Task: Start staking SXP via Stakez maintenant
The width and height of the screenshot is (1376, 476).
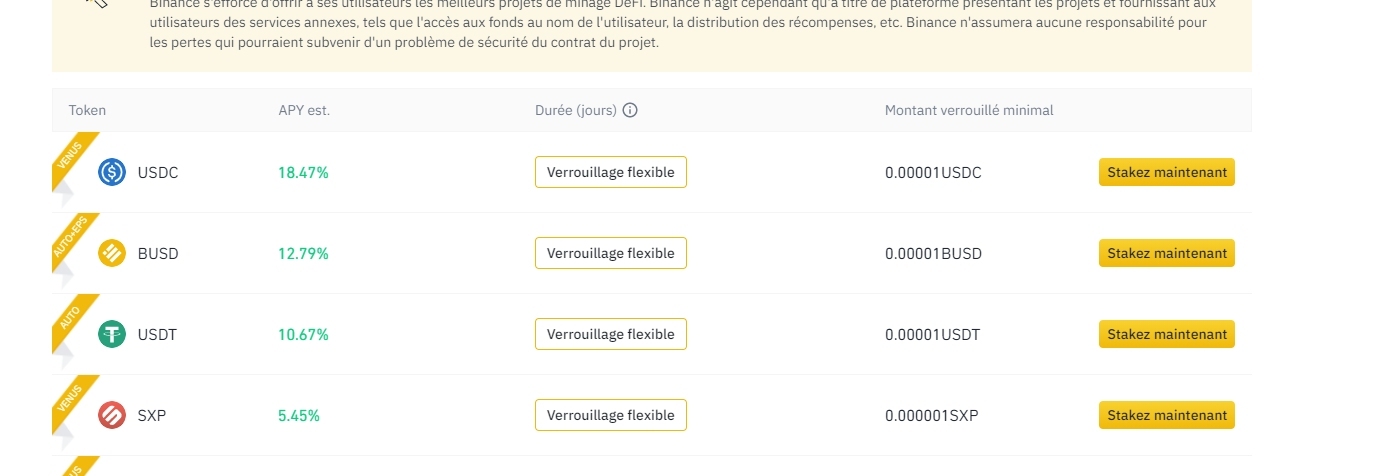Action: (1166, 415)
